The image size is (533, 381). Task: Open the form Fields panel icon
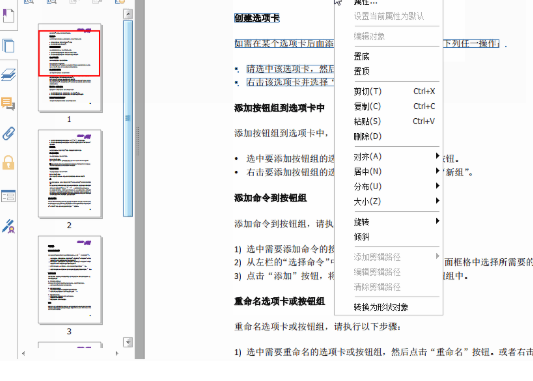click(8, 196)
